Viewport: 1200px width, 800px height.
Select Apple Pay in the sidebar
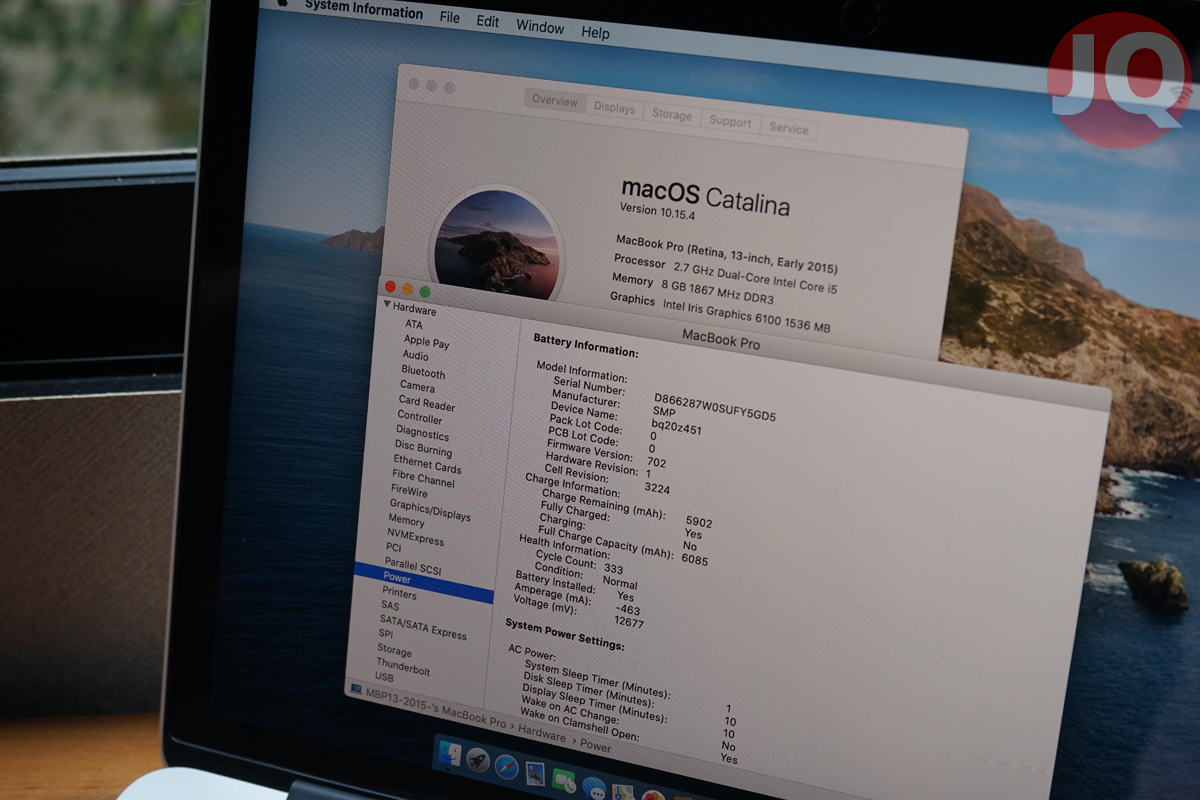click(426, 343)
